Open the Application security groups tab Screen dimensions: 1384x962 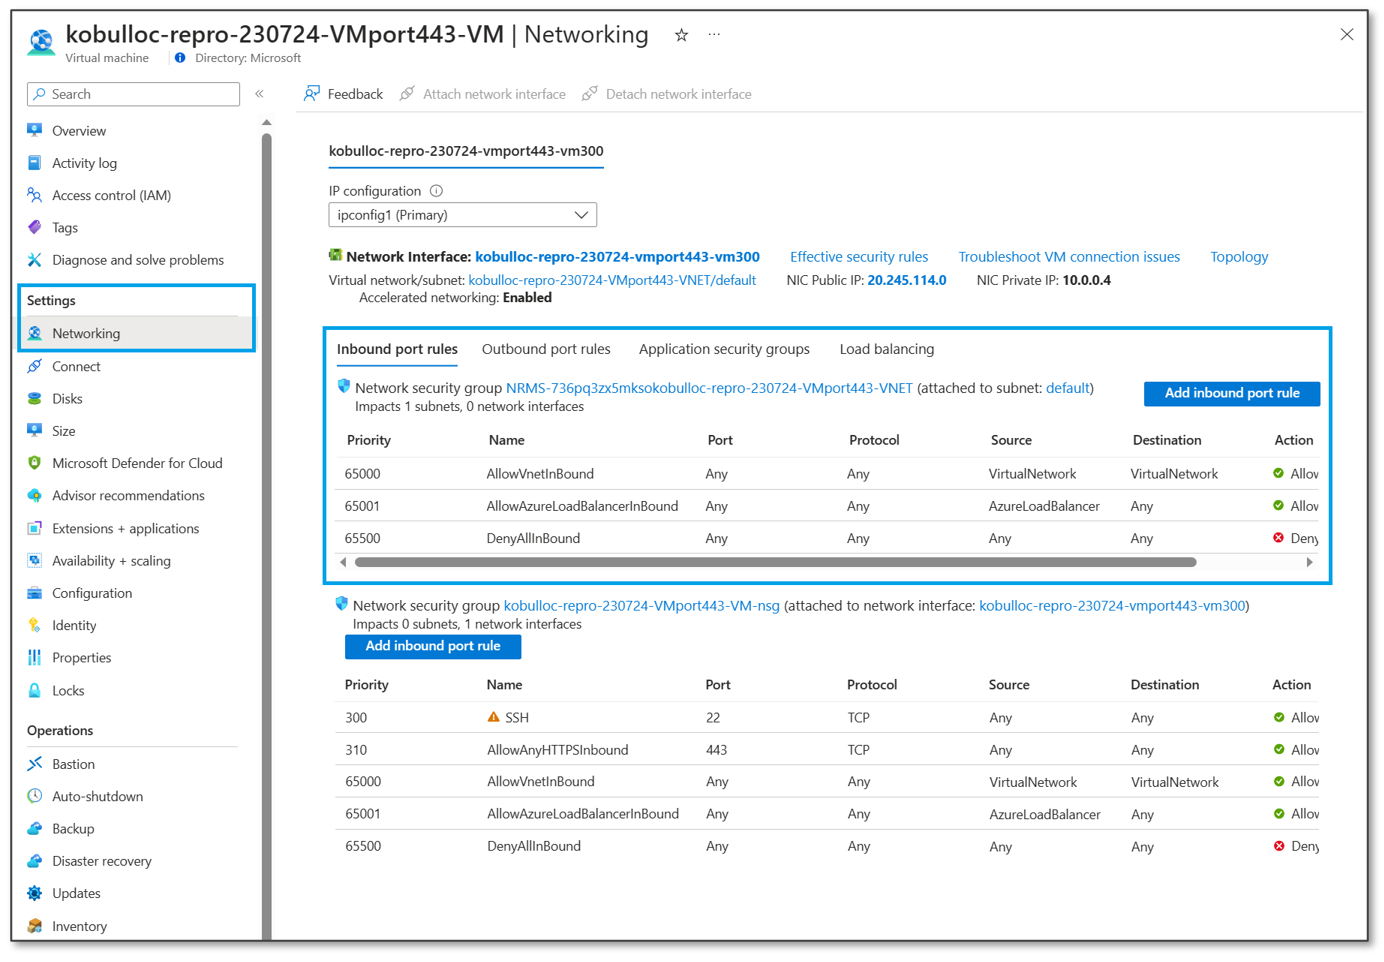coord(724,349)
